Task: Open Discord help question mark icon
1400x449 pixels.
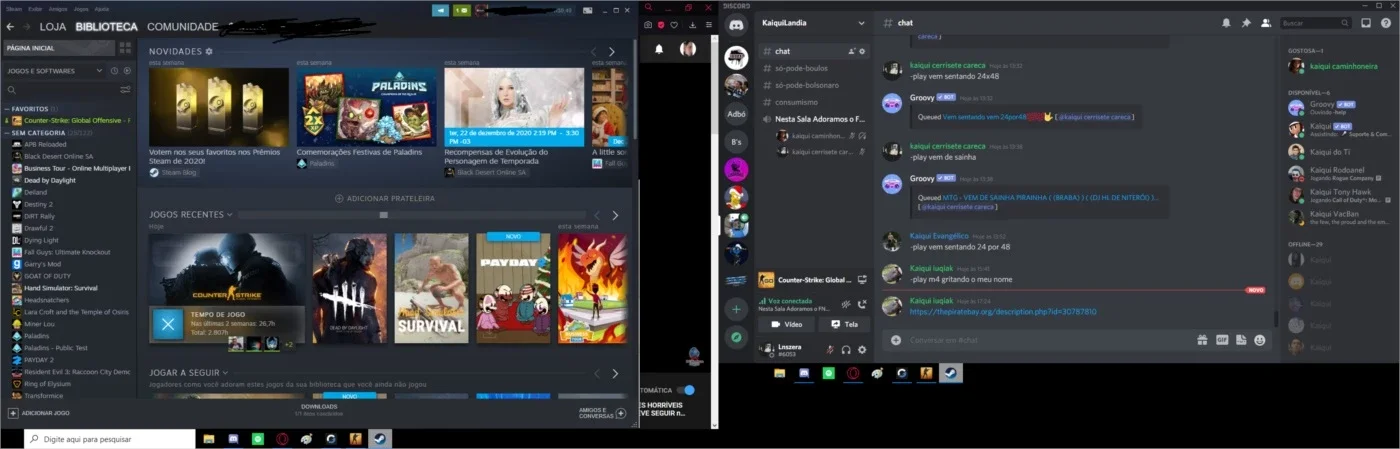Action: (1386, 22)
